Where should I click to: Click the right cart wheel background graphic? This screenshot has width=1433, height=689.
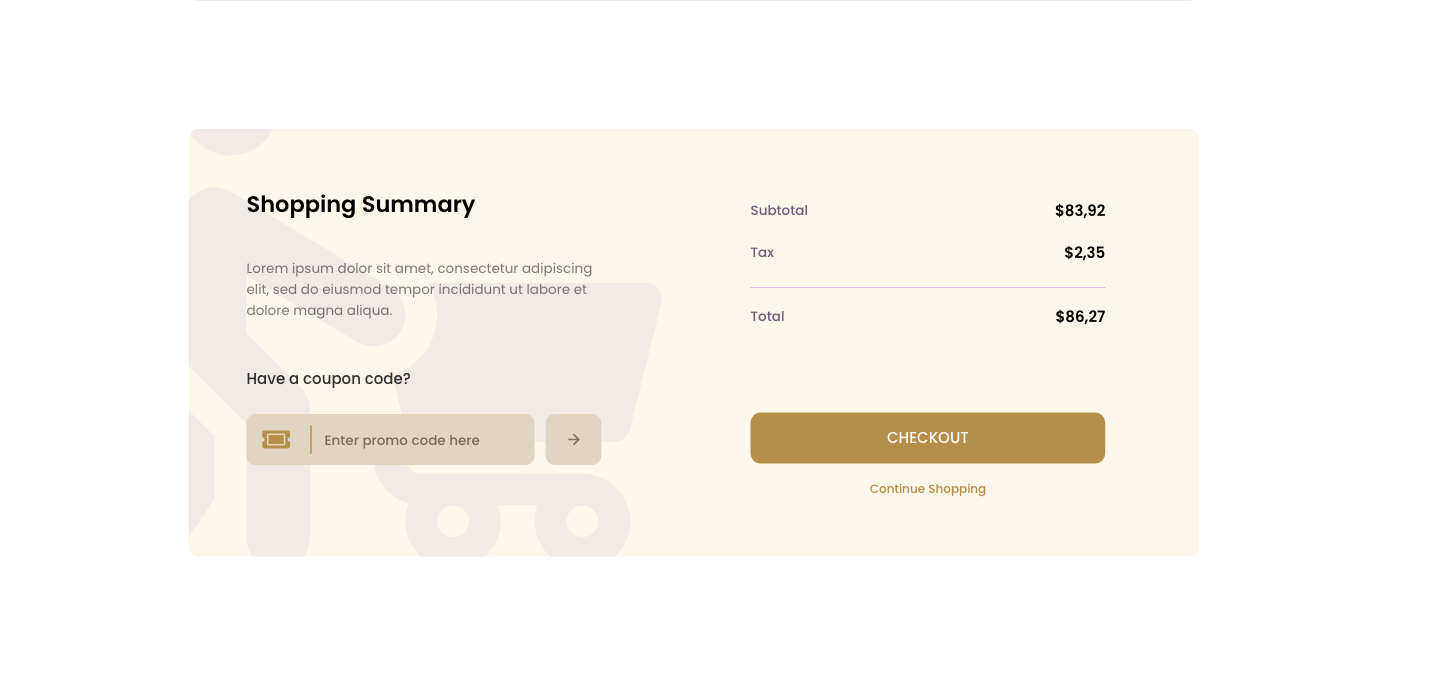582,521
